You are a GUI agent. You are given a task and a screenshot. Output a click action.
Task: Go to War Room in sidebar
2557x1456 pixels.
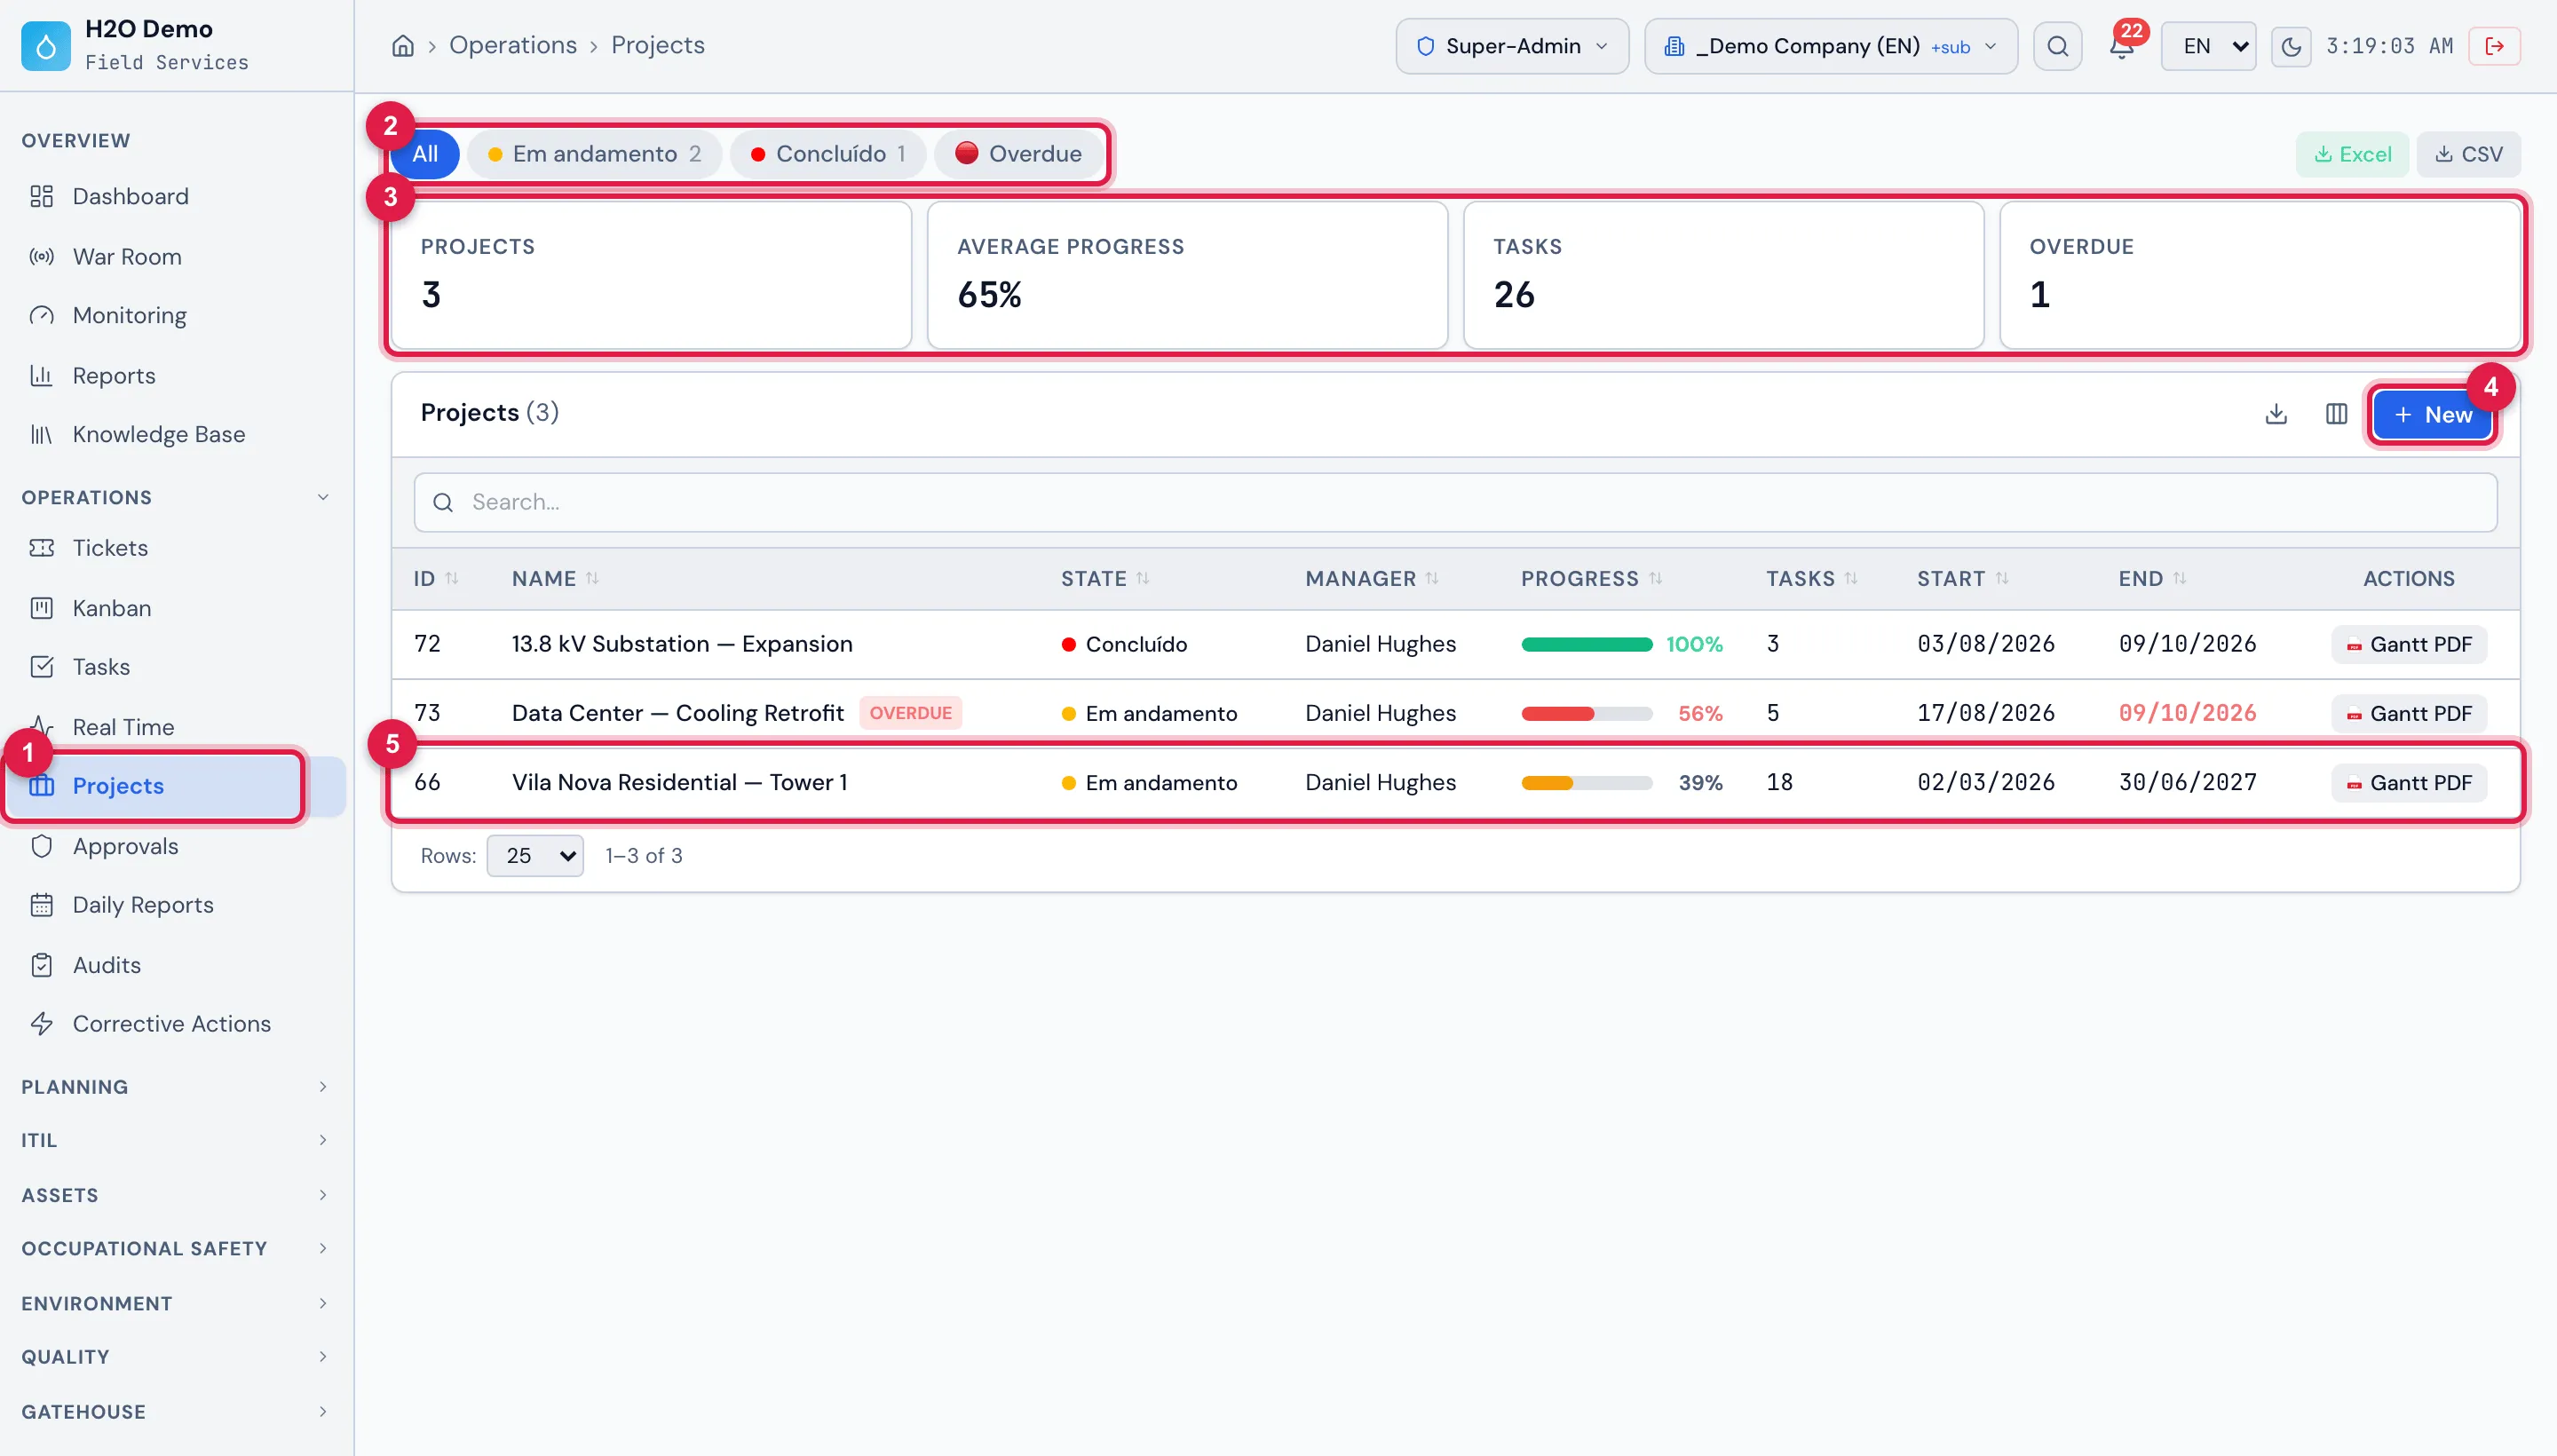tap(127, 257)
